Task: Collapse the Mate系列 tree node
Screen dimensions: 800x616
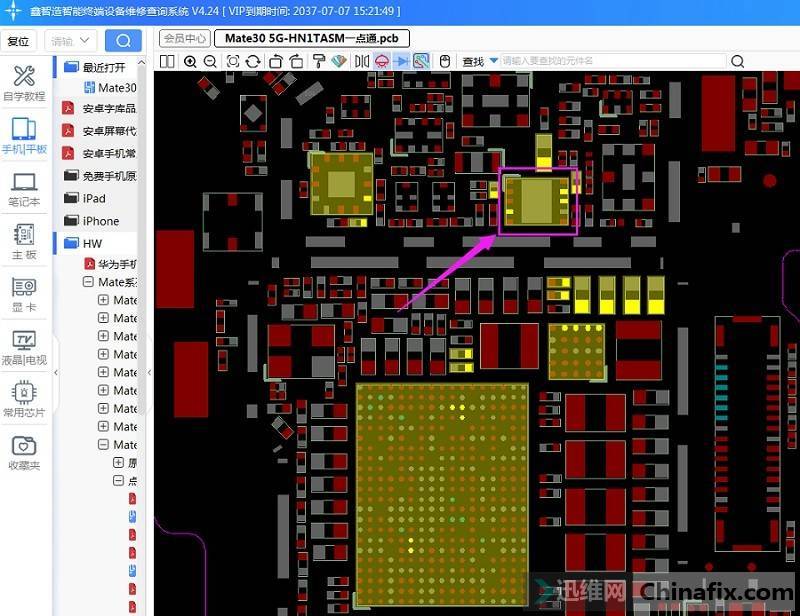Action: click(88, 282)
